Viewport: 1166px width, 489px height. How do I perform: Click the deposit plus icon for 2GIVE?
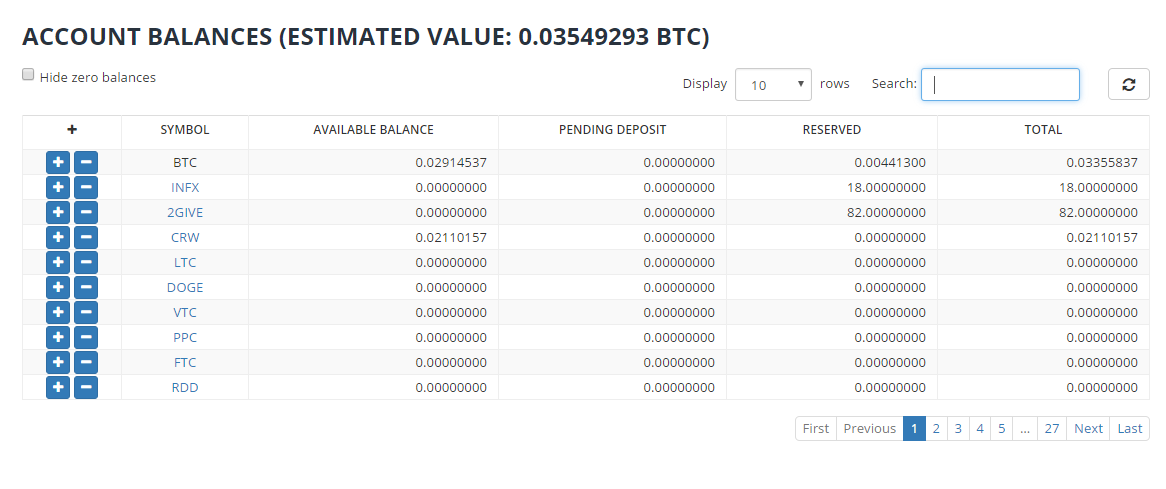tap(58, 213)
